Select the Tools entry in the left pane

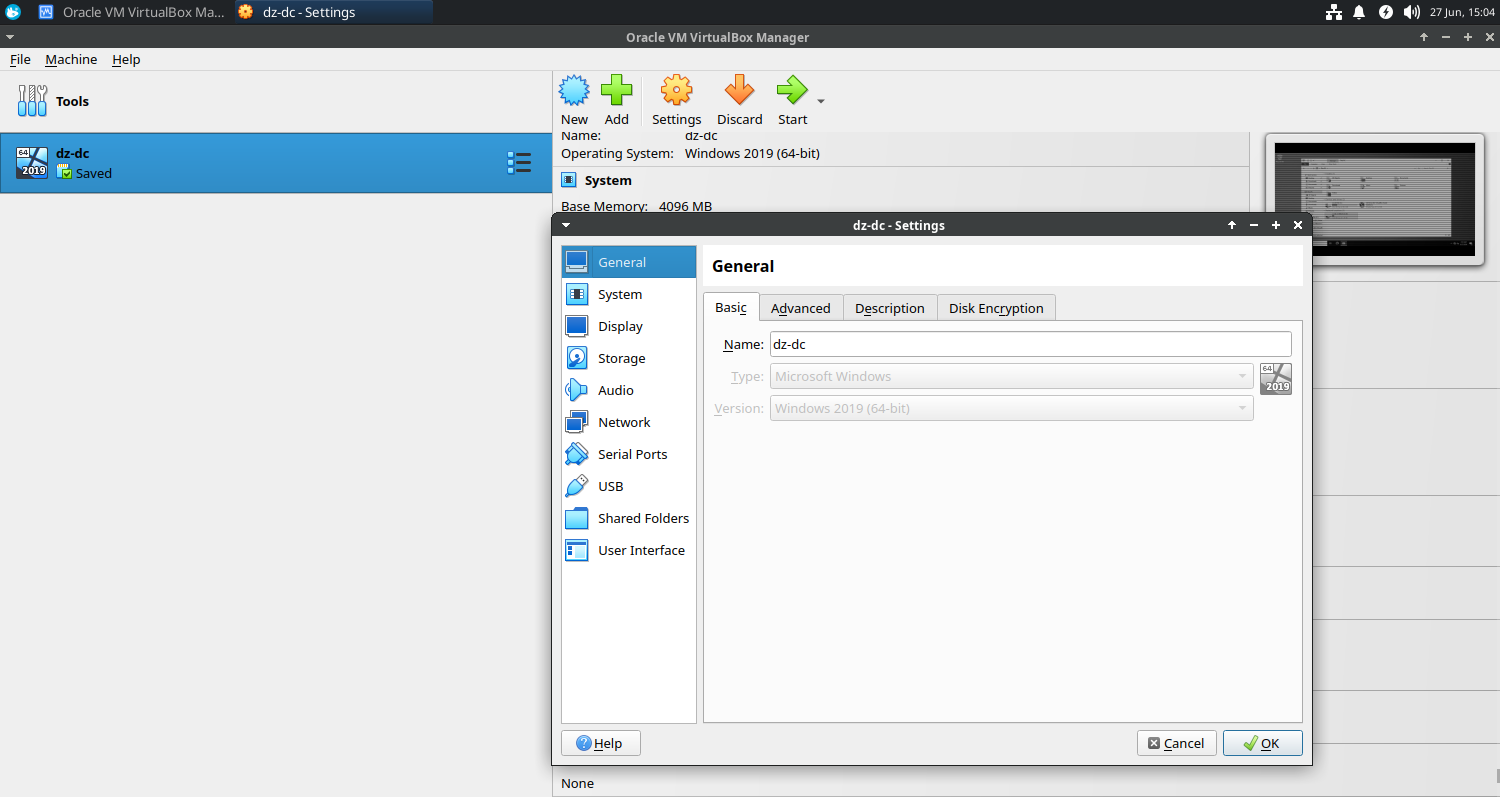276,101
